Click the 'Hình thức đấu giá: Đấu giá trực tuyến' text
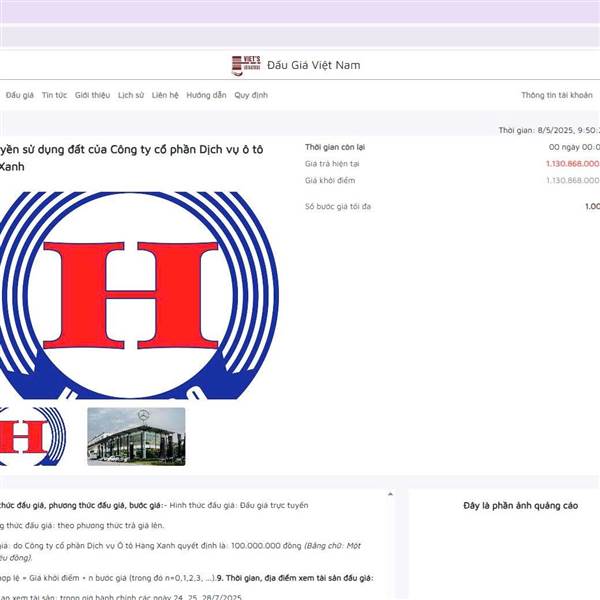Screen dimensions: 600x600 pos(239,505)
